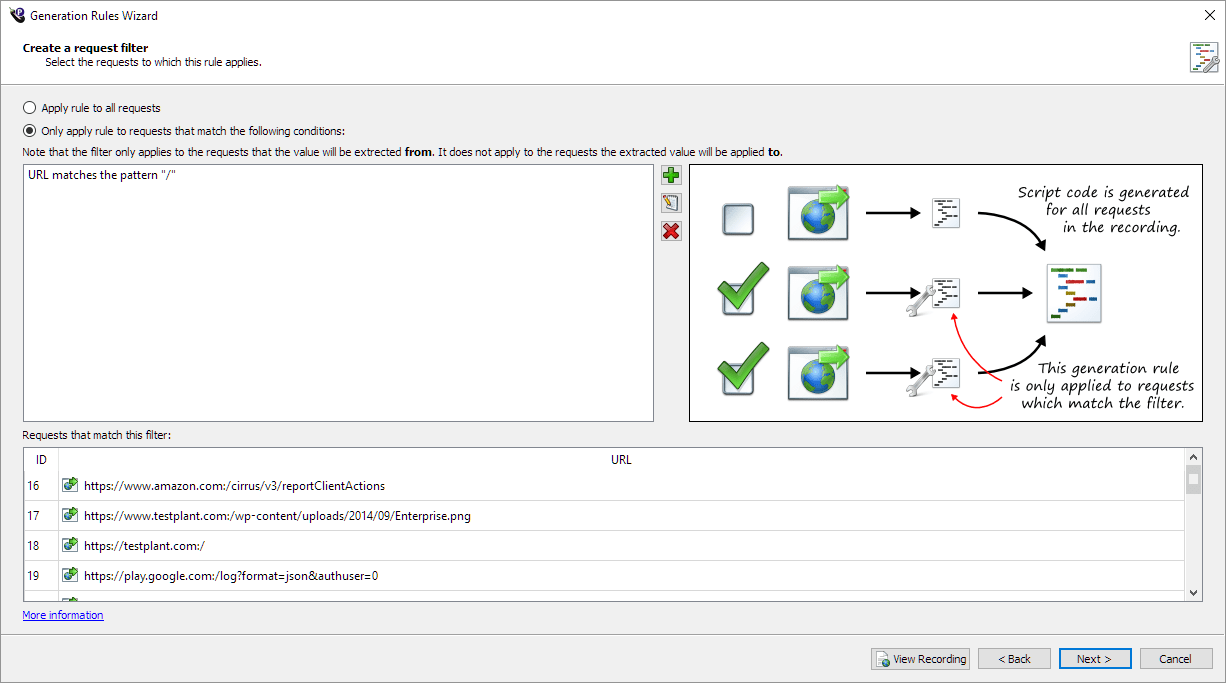This screenshot has width=1226, height=683.
Task: Click the Eggplant logo in the title bar
Action: pyautogui.click(x=16, y=15)
